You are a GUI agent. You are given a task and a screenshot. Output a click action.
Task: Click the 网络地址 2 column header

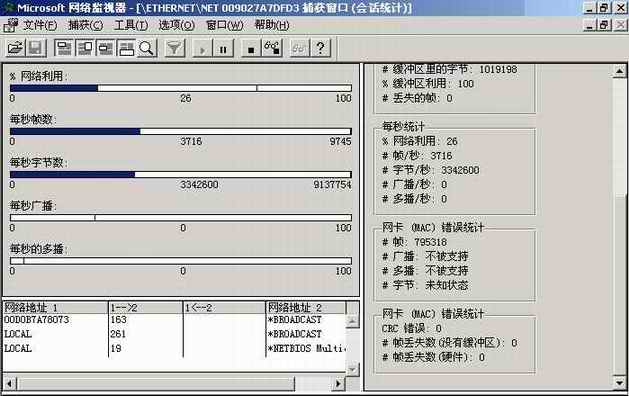(x=305, y=308)
